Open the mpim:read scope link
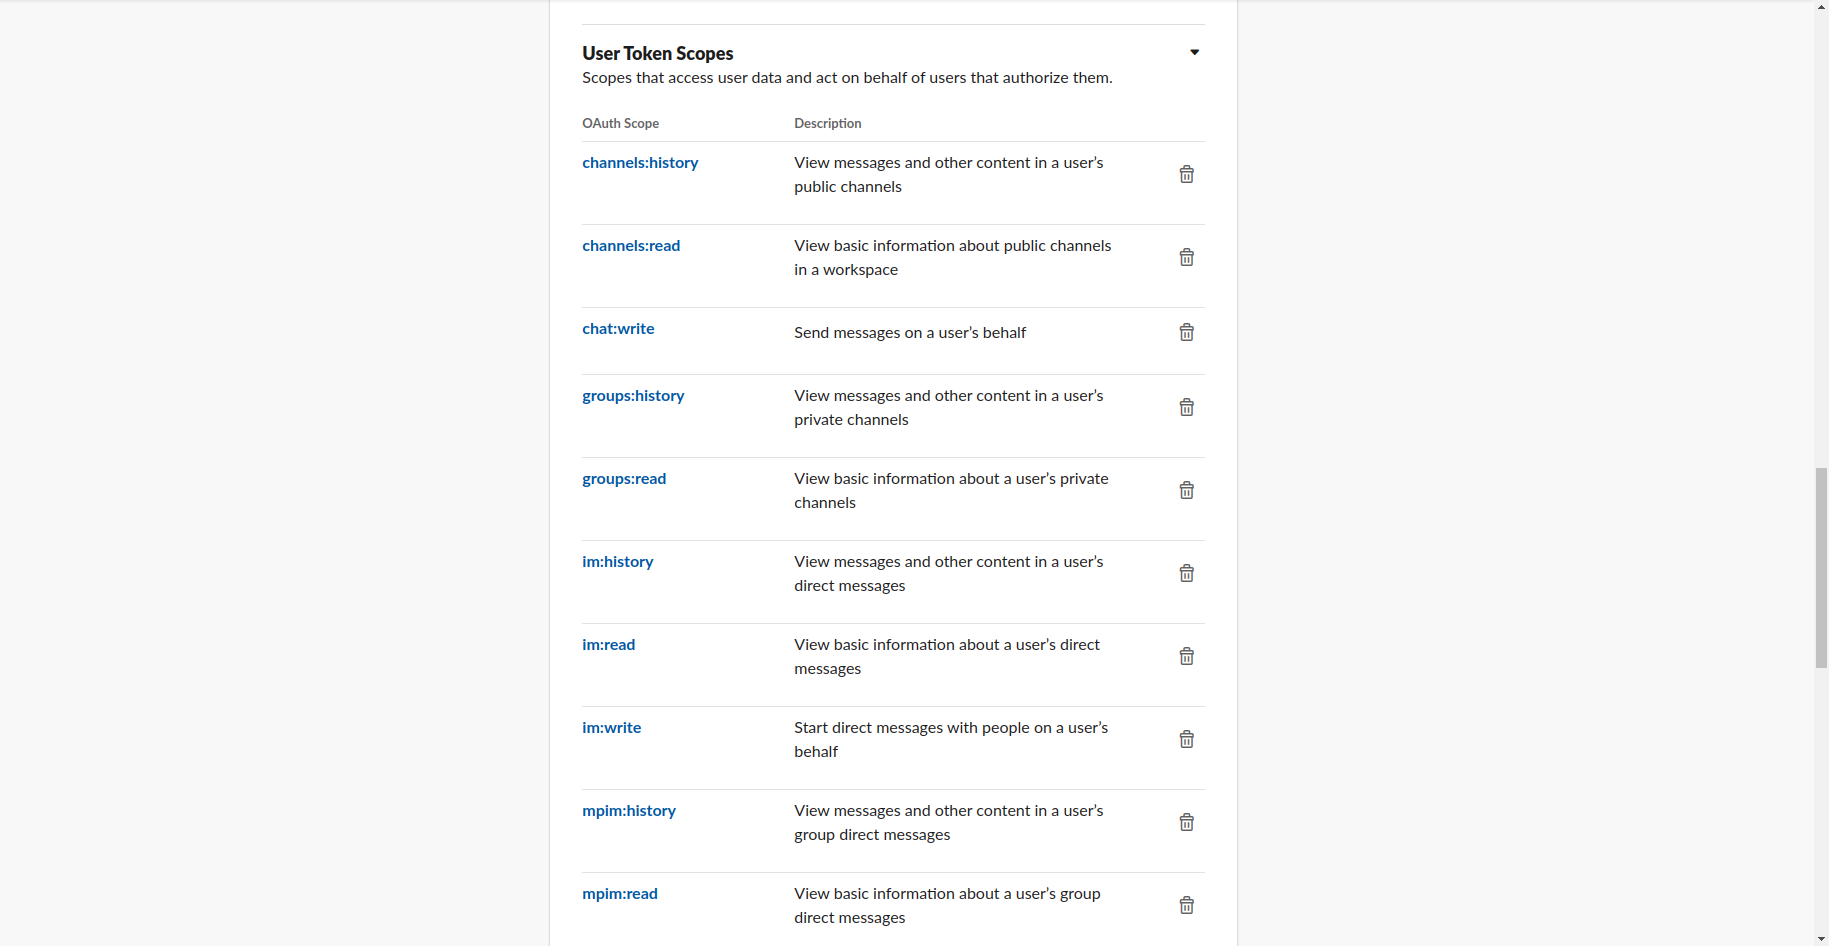The image size is (1829, 946). point(620,894)
